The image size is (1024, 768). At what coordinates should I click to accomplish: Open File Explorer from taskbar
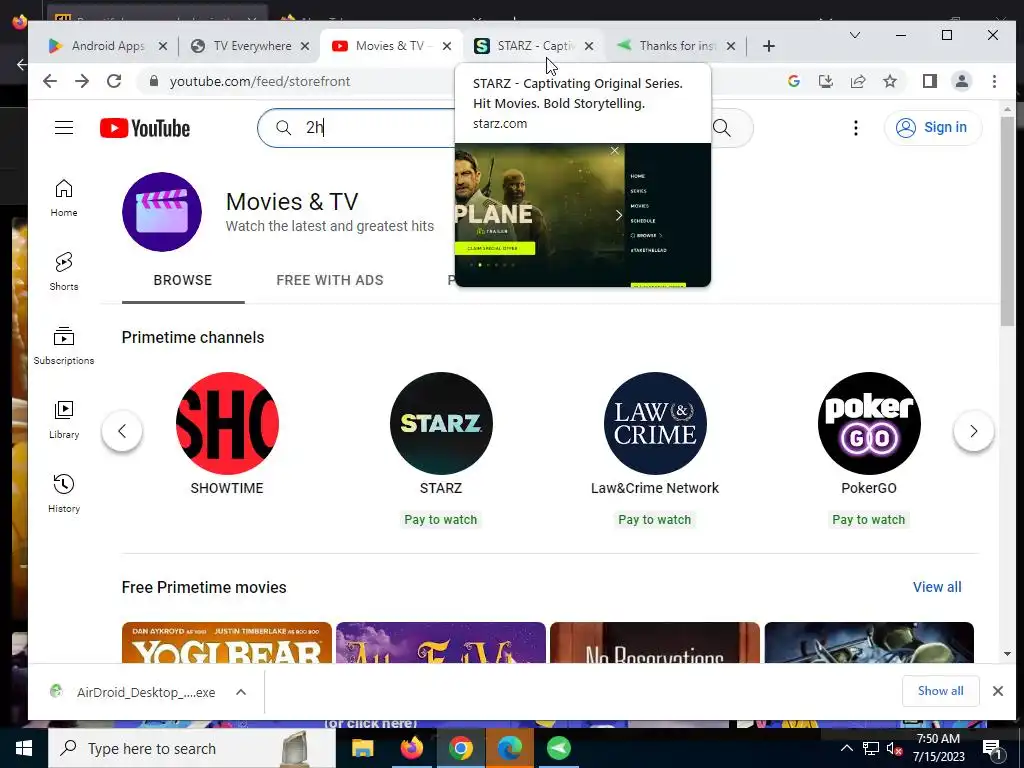362,748
